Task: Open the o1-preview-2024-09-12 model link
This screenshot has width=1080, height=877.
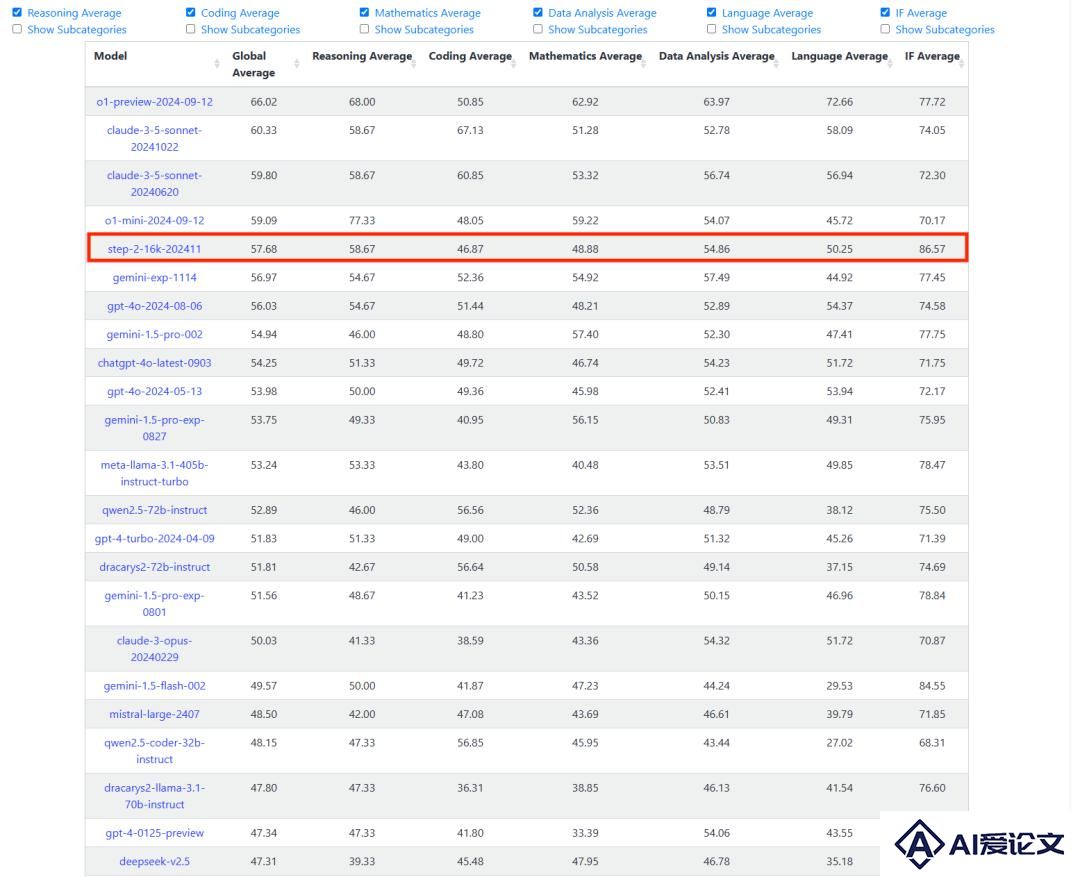Action: [154, 102]
